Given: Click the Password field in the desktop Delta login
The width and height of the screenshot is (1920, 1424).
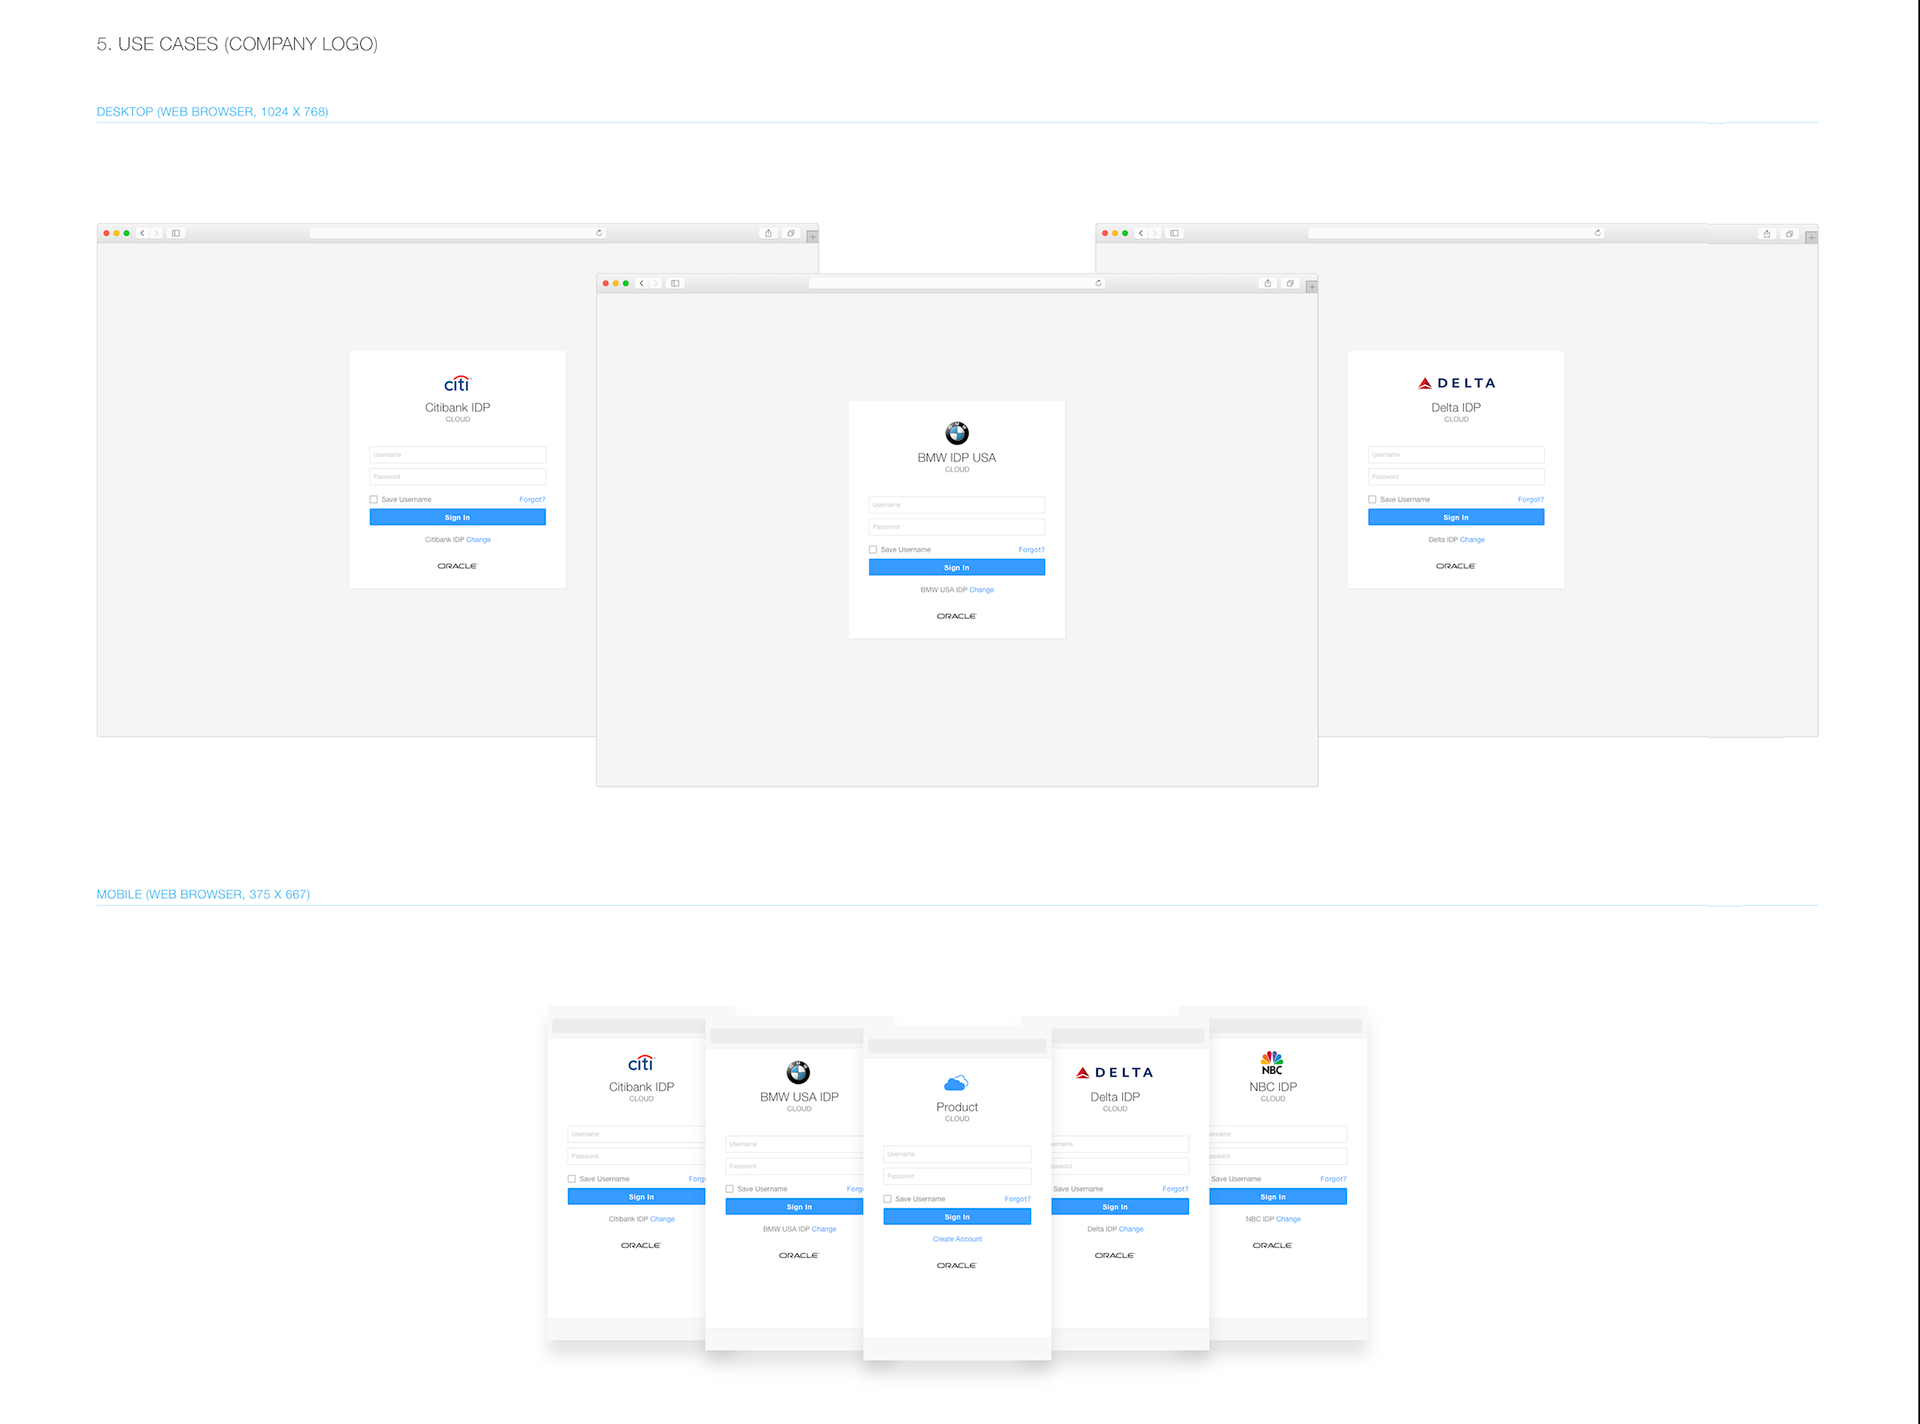Looking at the screenshot, I should 1456,477.
